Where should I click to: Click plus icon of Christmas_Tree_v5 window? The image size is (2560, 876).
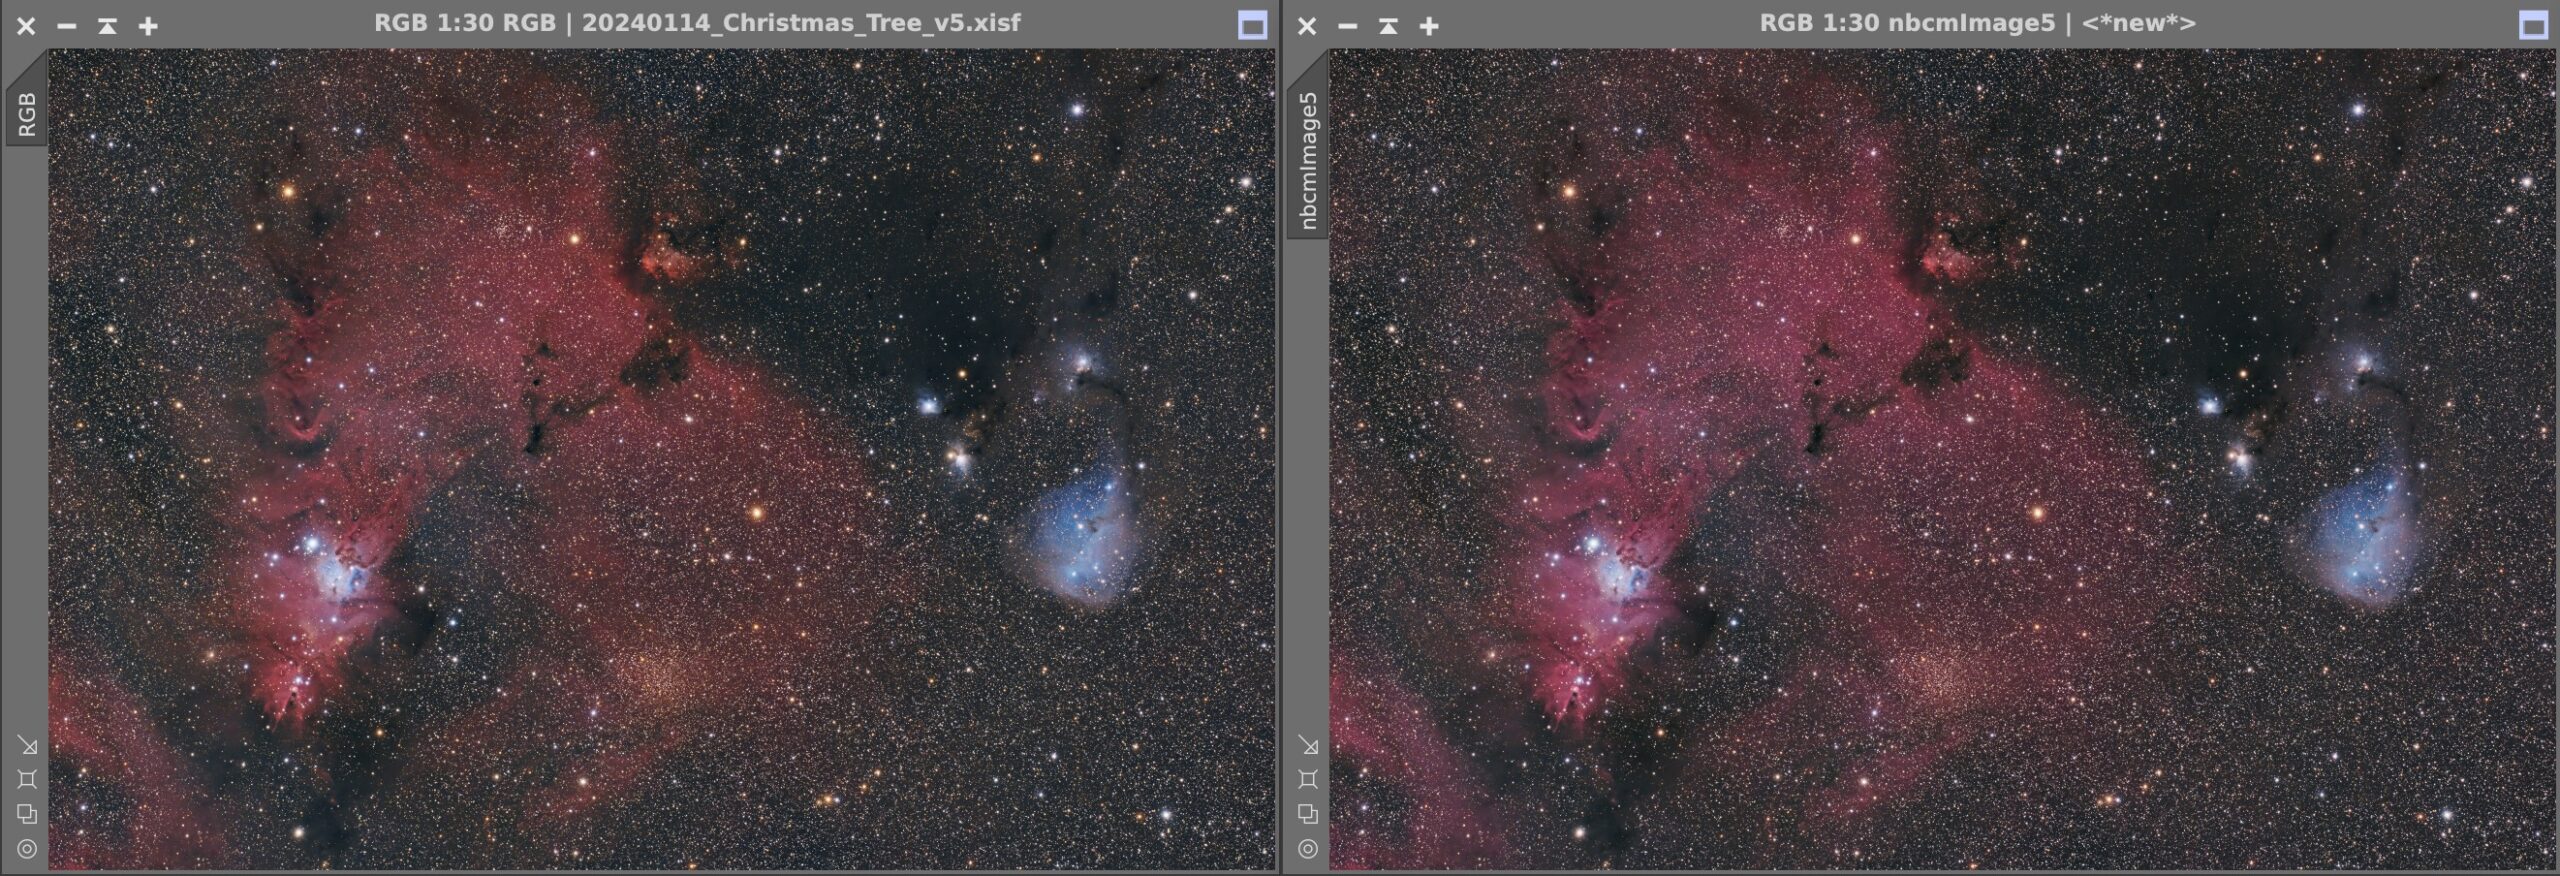[148, 26]
